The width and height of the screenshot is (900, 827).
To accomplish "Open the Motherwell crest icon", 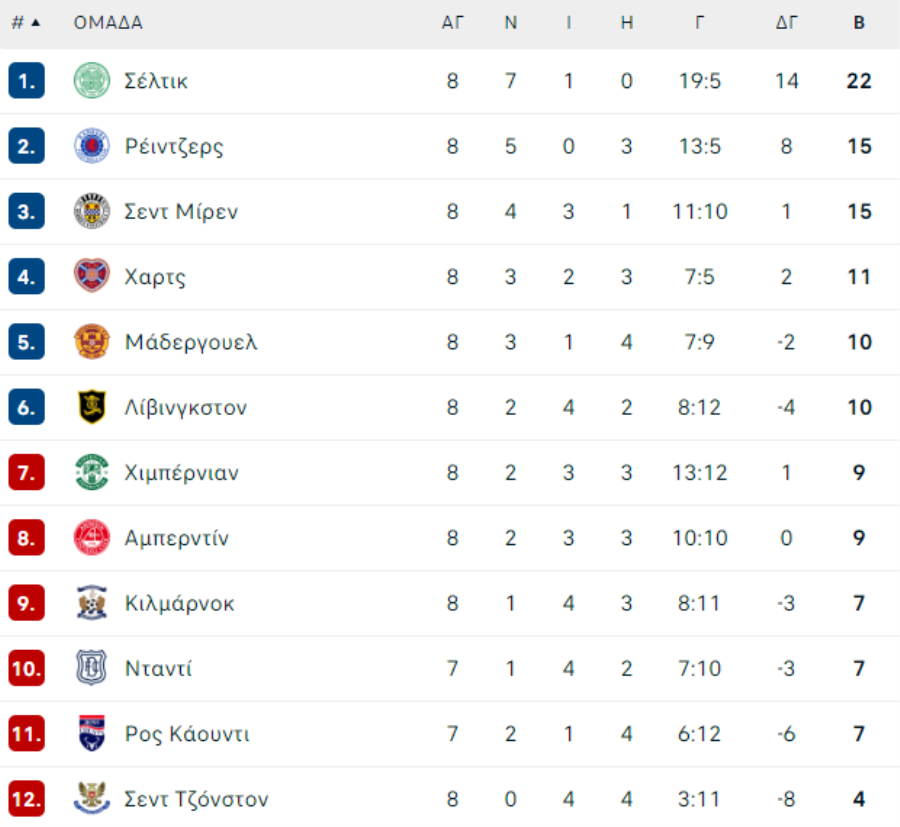I will [92, 342].
